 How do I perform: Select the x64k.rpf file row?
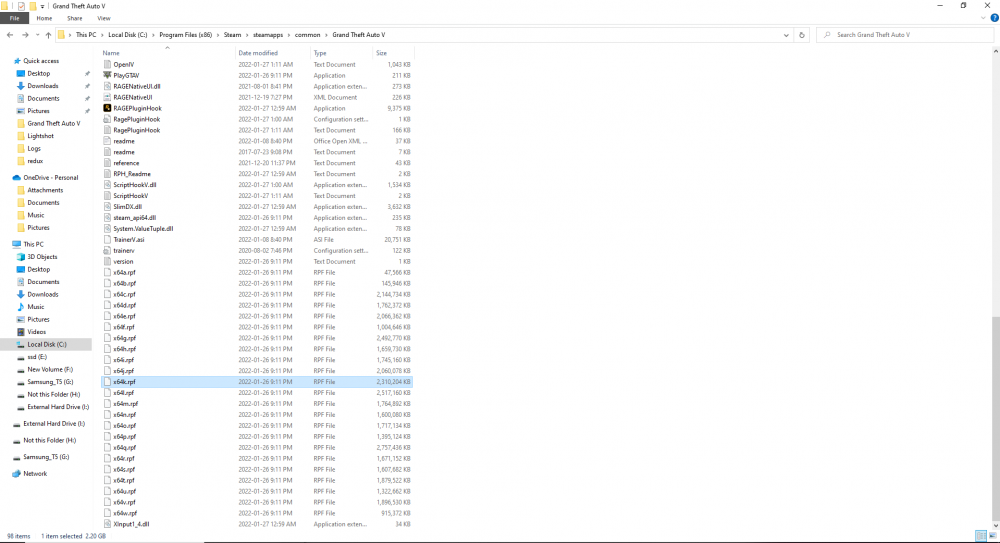click(257, 382)
